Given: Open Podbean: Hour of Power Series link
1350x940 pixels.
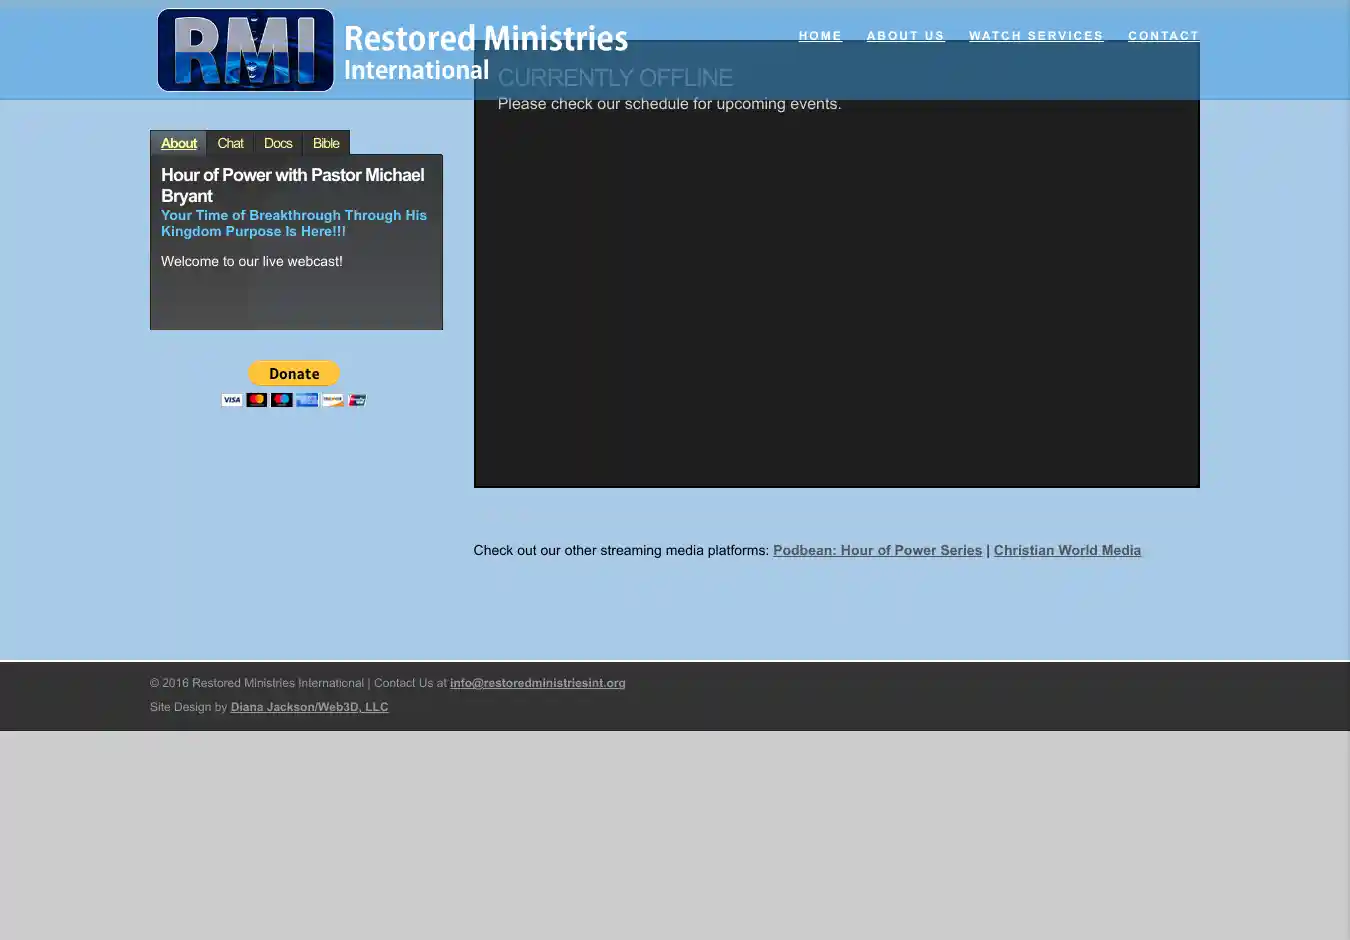Looking at the screenshot, I should [877, 550].
